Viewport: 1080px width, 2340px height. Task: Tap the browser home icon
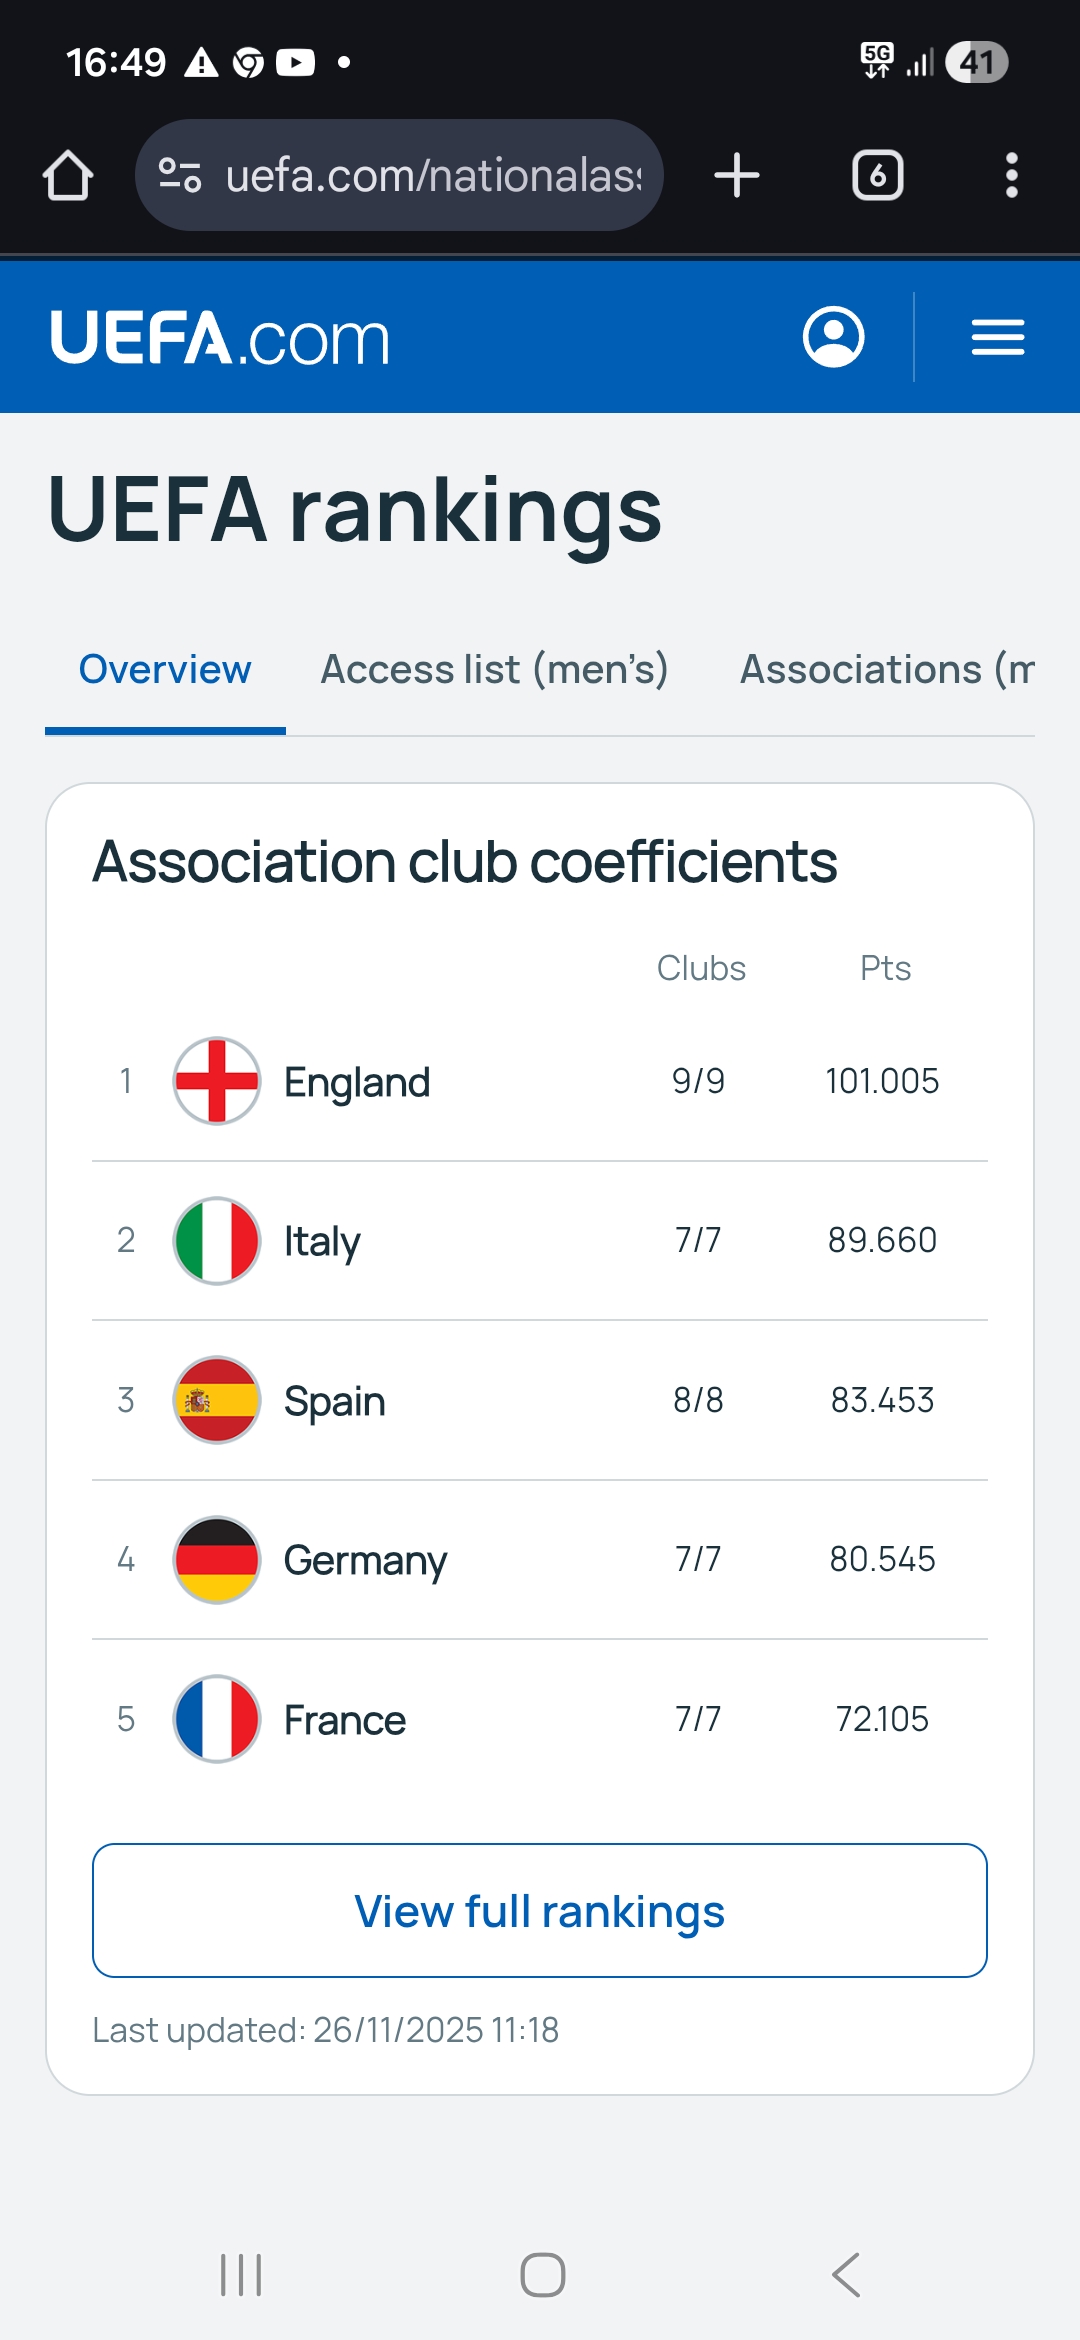(x=68, y=176)
